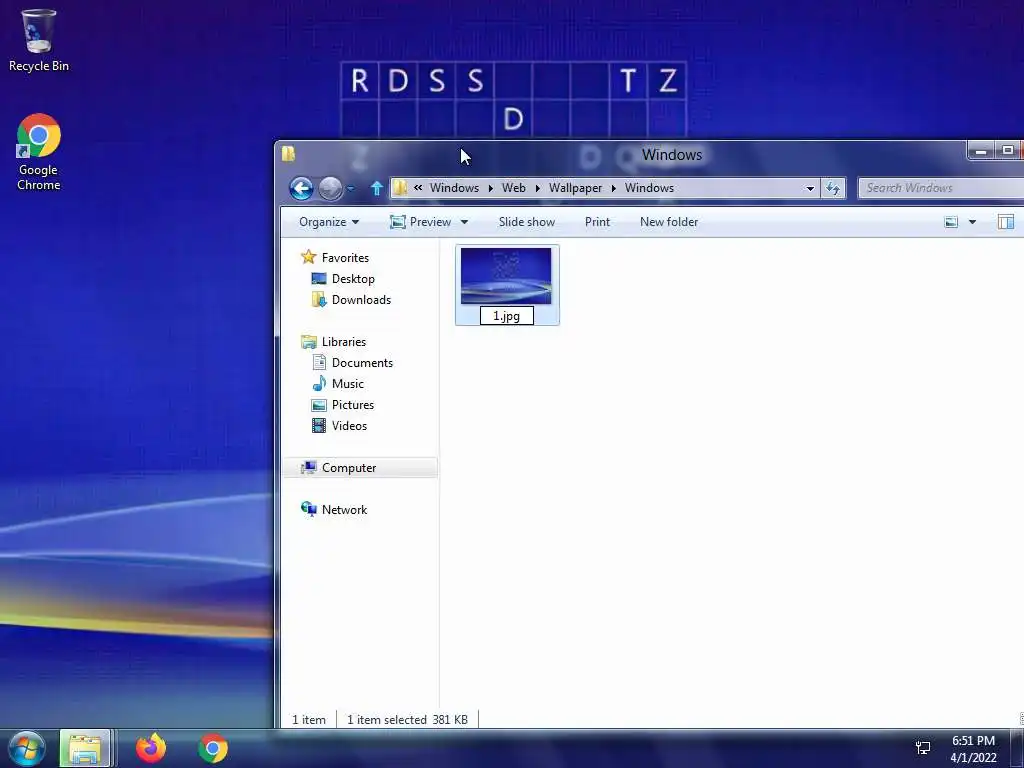Click the folder icon in address bar
1024x768 pixels.
pos(400,188)
